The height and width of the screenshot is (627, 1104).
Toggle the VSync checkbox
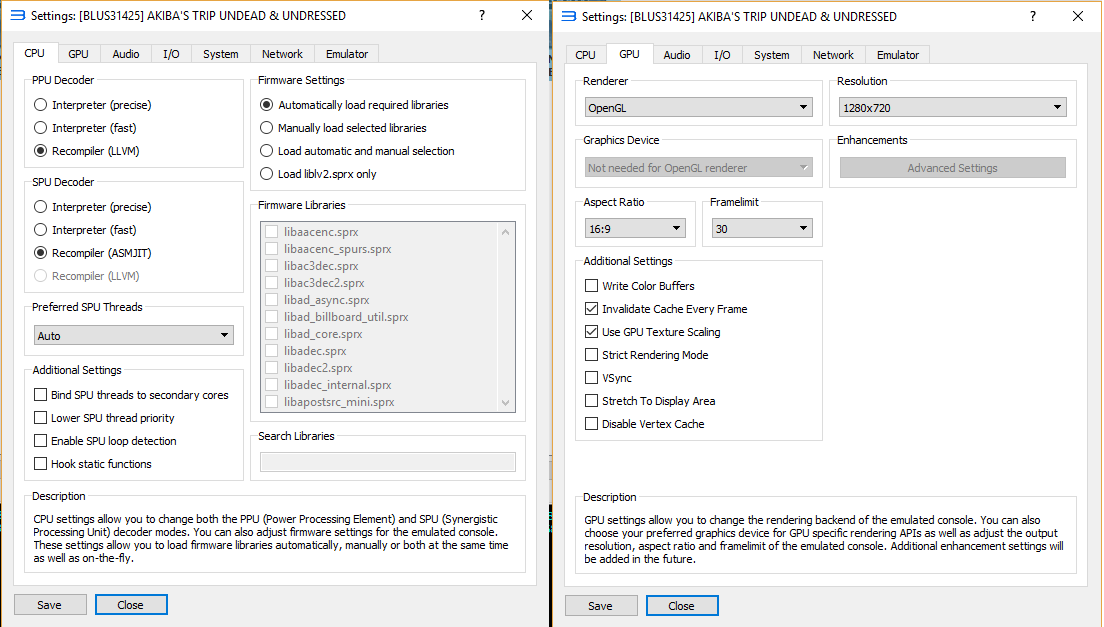(591, 378)
